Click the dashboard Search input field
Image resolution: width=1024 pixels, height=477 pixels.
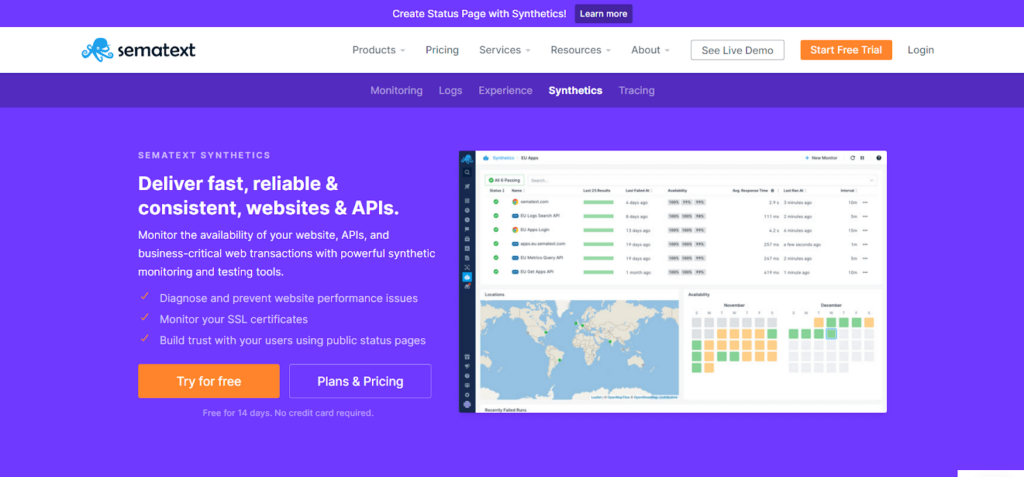702,180
